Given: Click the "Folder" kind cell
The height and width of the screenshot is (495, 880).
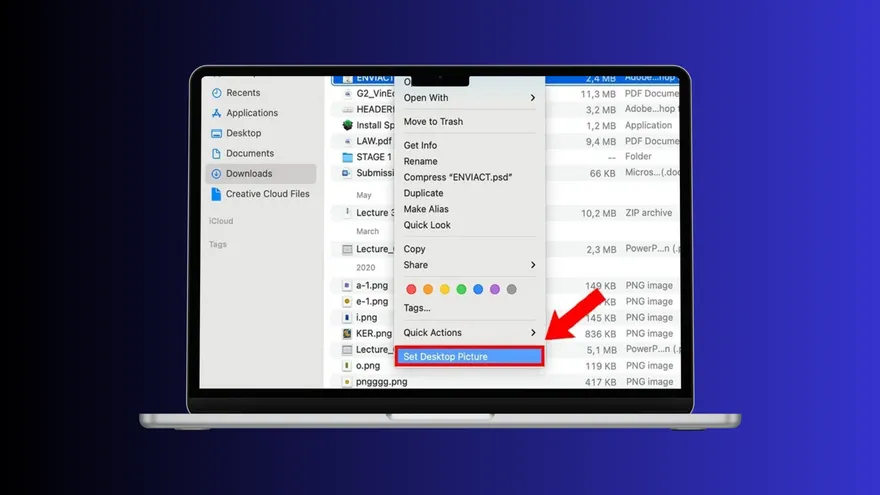Looking at the screenshot, I should point(638,156).
